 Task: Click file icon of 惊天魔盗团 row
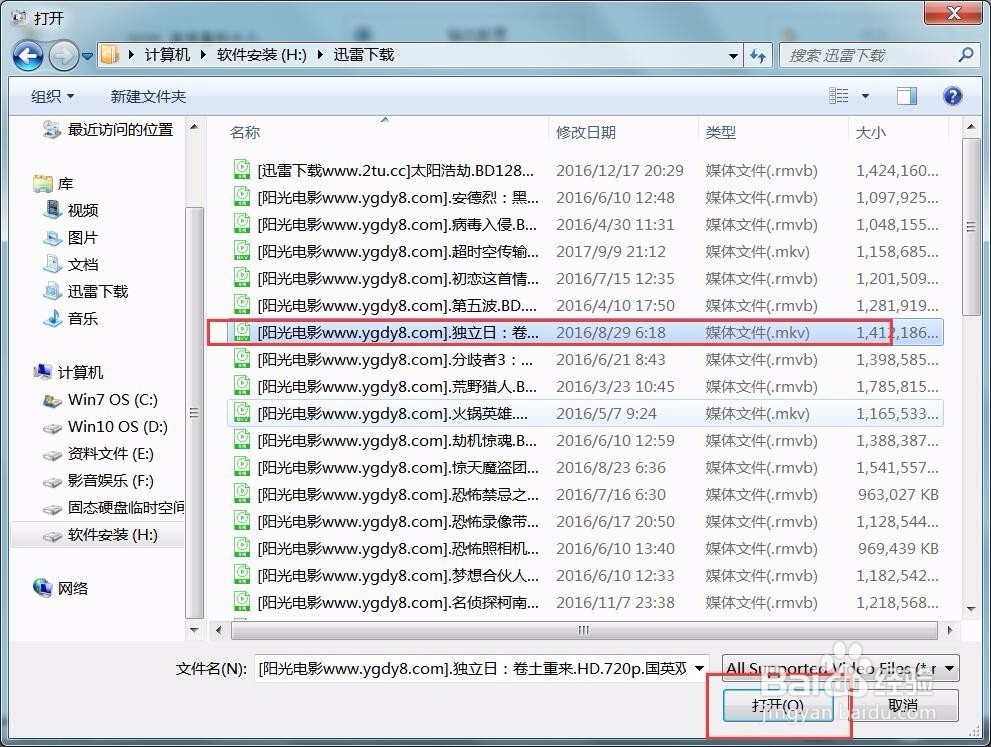(x=242, y=466)
